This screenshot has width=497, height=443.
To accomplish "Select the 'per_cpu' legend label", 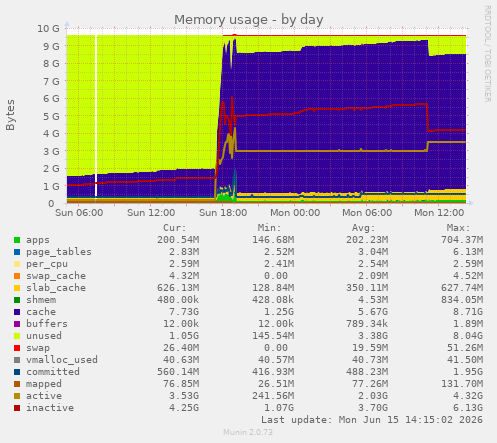I will 47,264.
